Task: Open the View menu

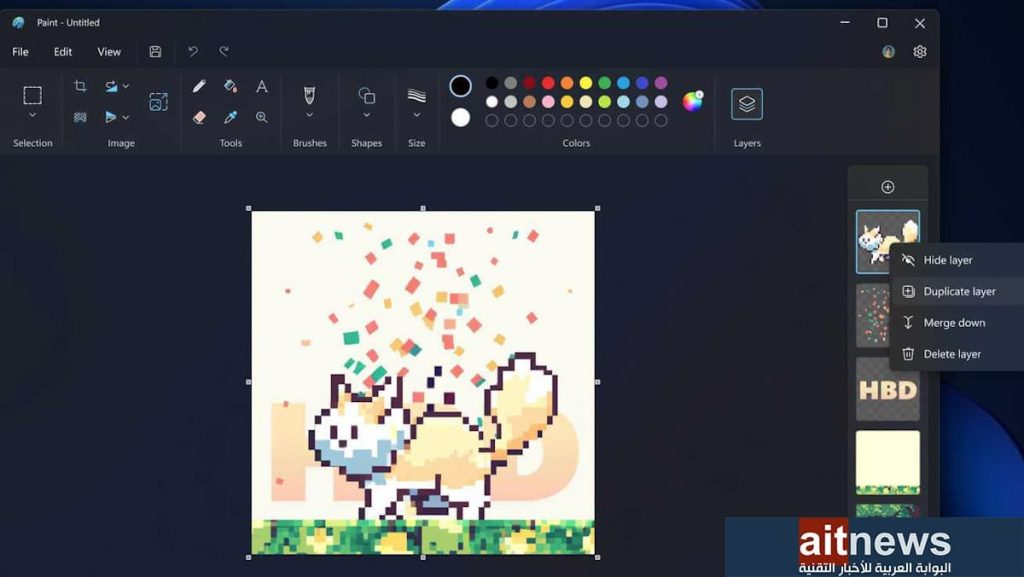Action: [x=109, y=52]
